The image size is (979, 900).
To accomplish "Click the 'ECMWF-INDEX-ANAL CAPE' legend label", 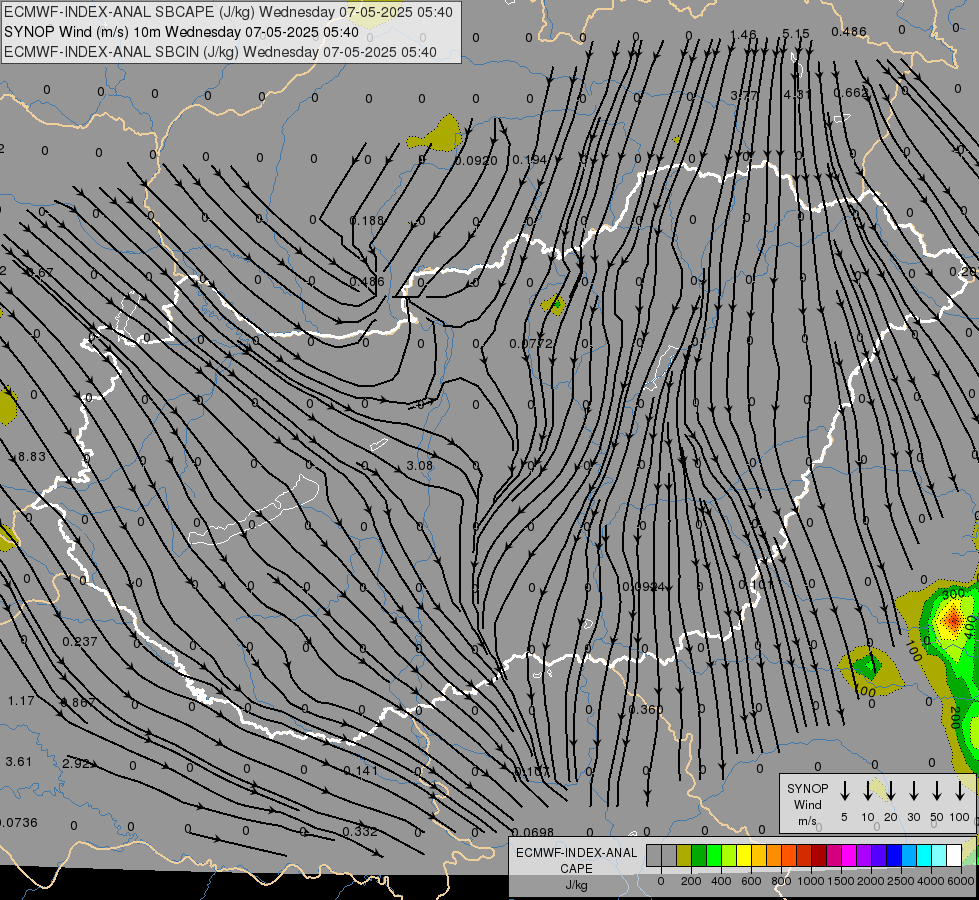I will [576, 861].
